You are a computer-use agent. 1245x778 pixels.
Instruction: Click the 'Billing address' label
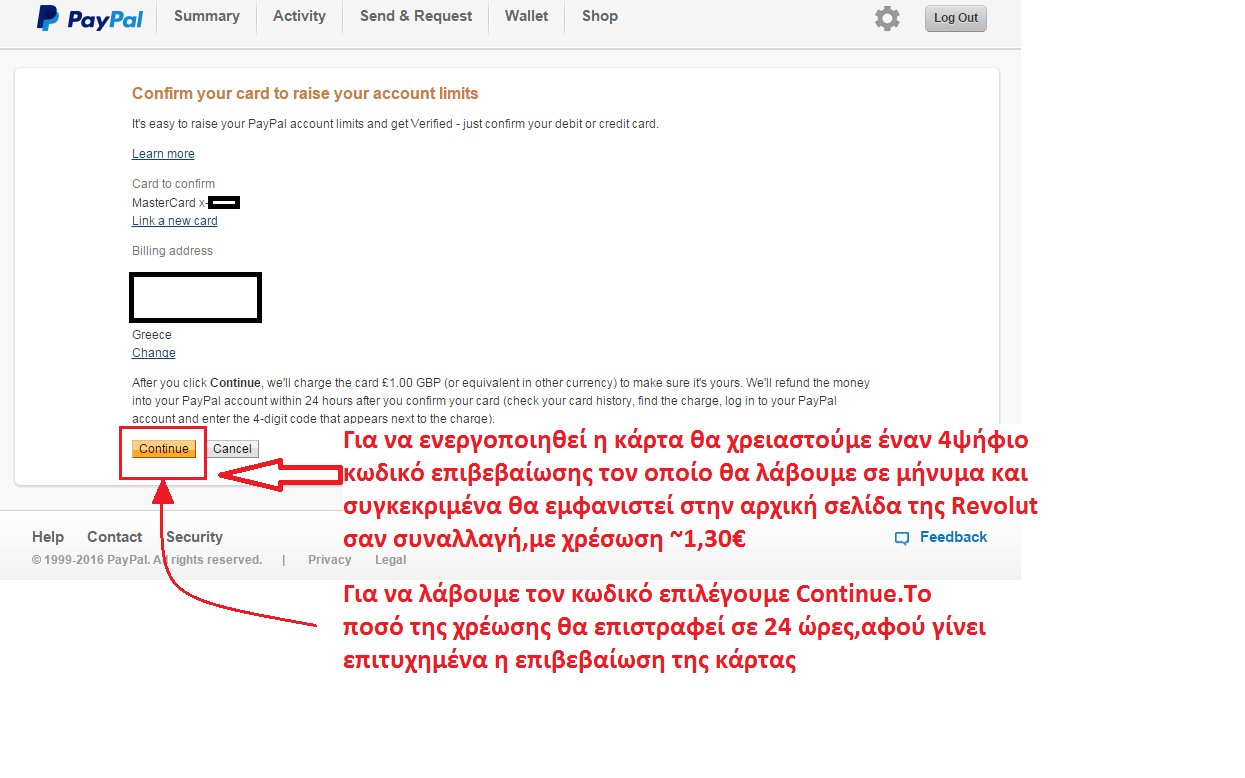[x=172, y=251]
